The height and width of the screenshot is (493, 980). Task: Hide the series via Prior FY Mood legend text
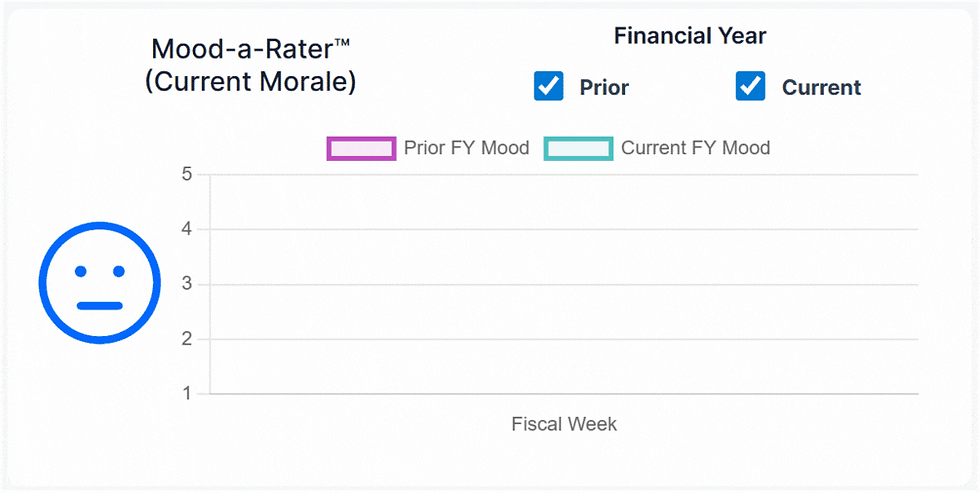point(466,148)
